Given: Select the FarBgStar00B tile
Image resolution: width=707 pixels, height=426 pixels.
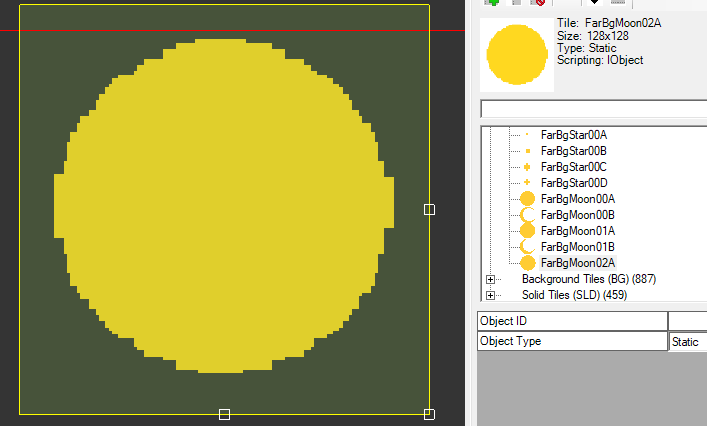Looking at the screenshot, I should pyautogui.click(x=573, y=150).
